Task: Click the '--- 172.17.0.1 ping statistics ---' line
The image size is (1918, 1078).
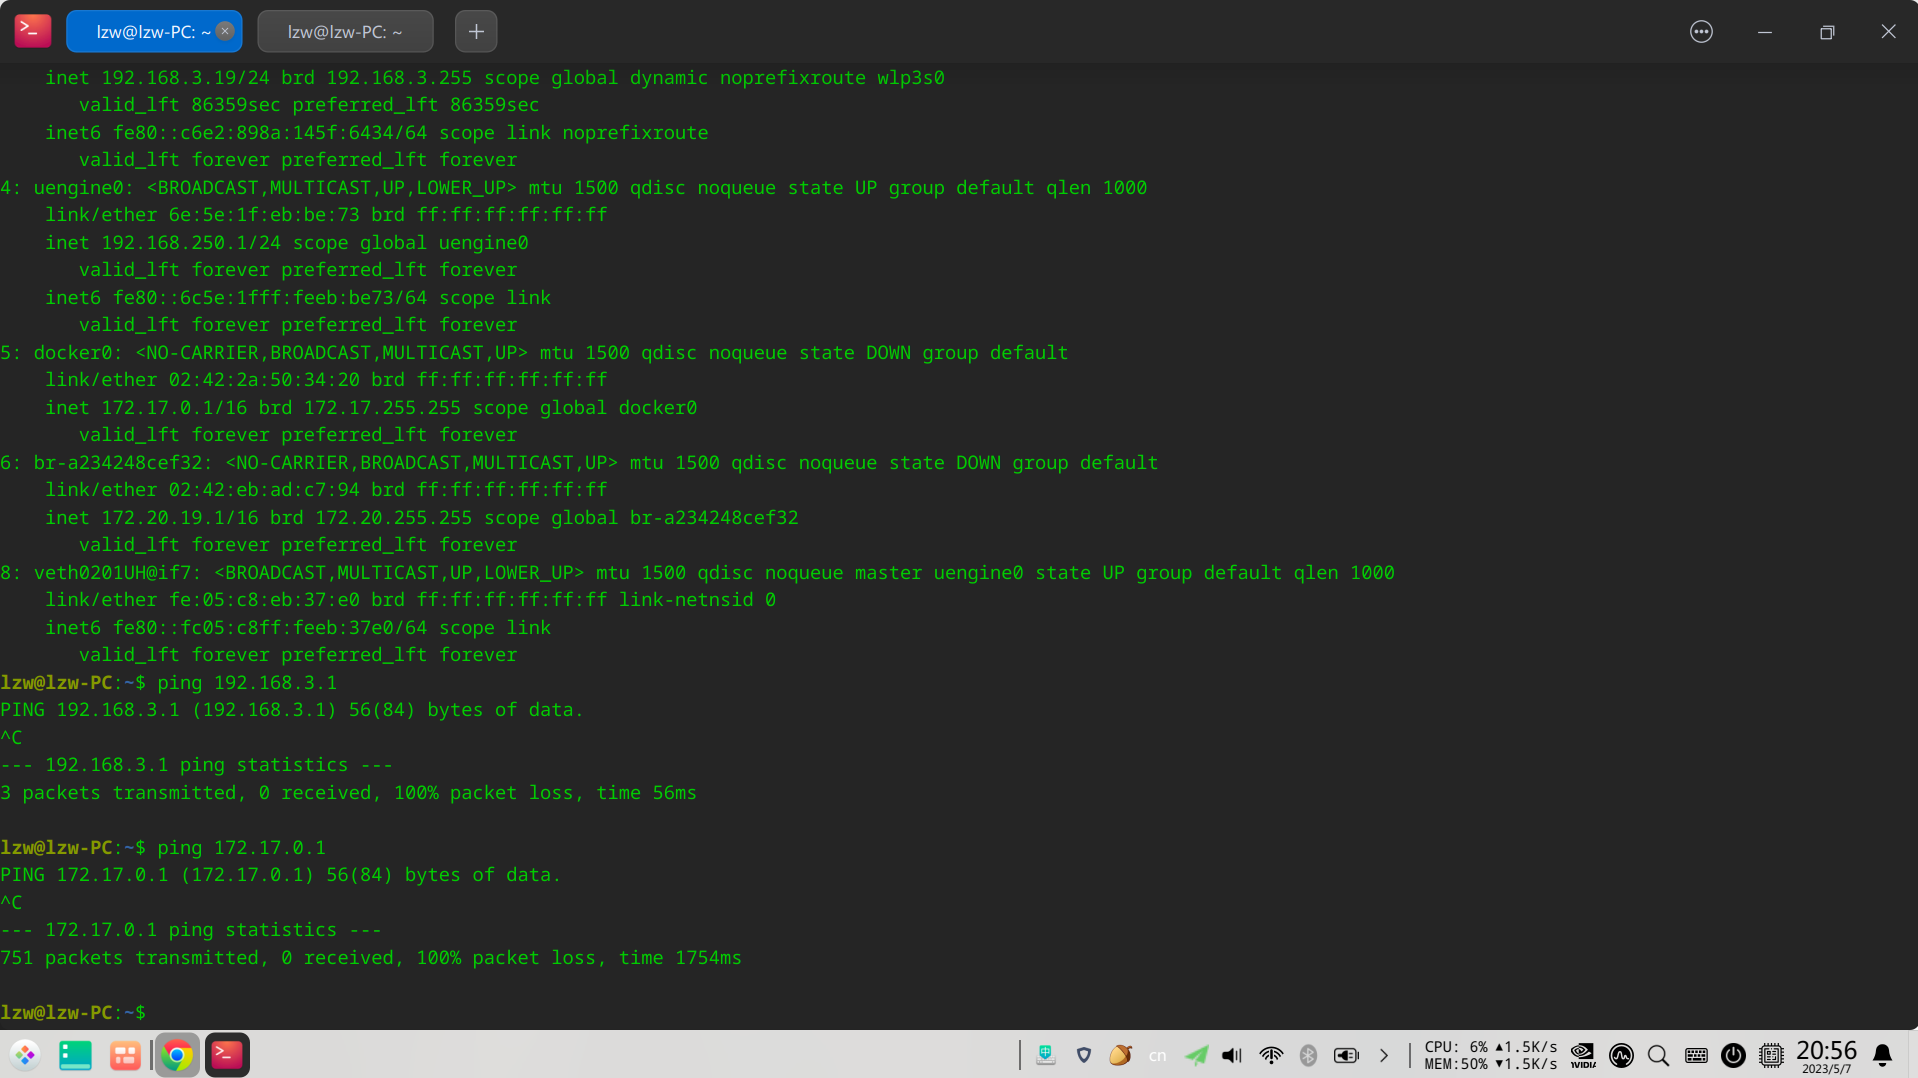Action: point(191,930)
